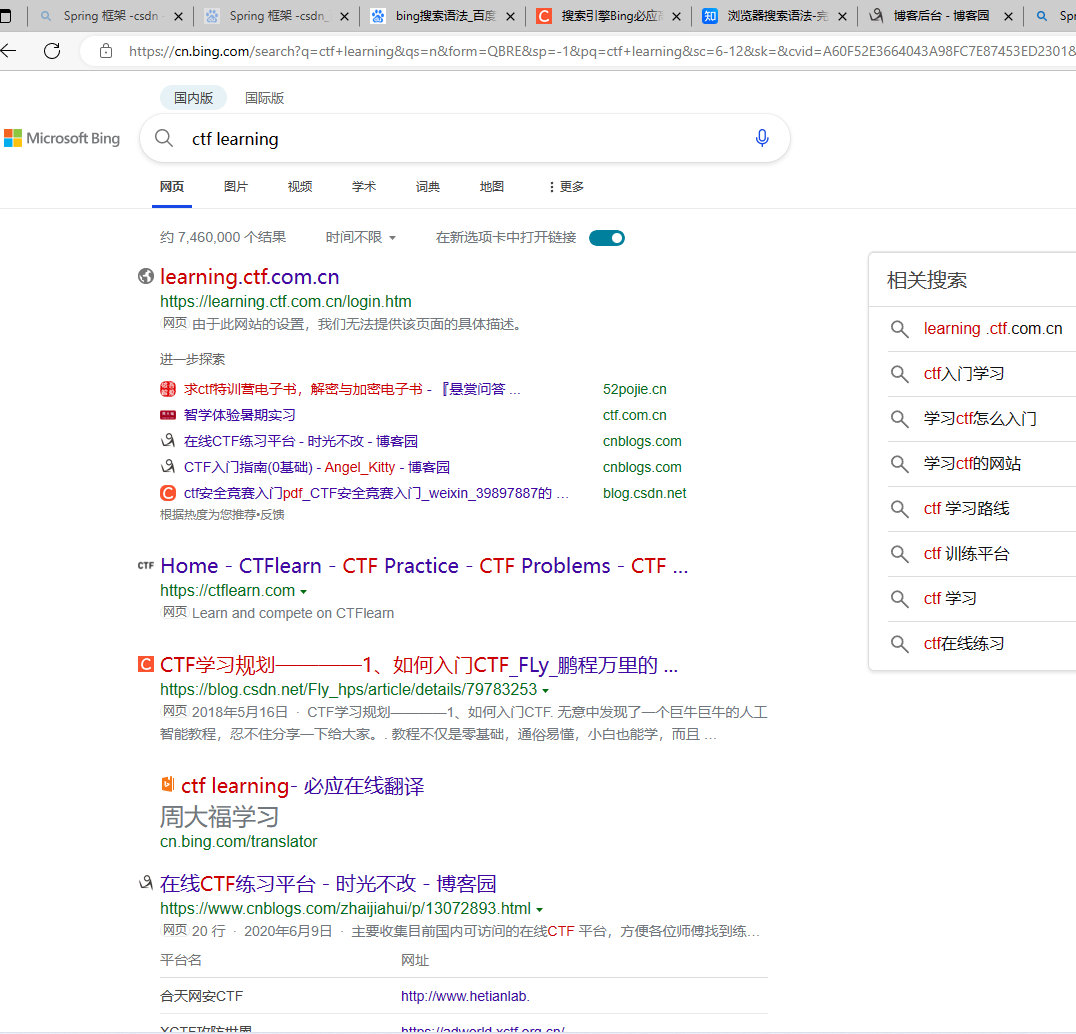This screenshot has height=1034, width=1076.
Task: Open the cn.bing.com/translator link
Action: [x=239, y=842]
